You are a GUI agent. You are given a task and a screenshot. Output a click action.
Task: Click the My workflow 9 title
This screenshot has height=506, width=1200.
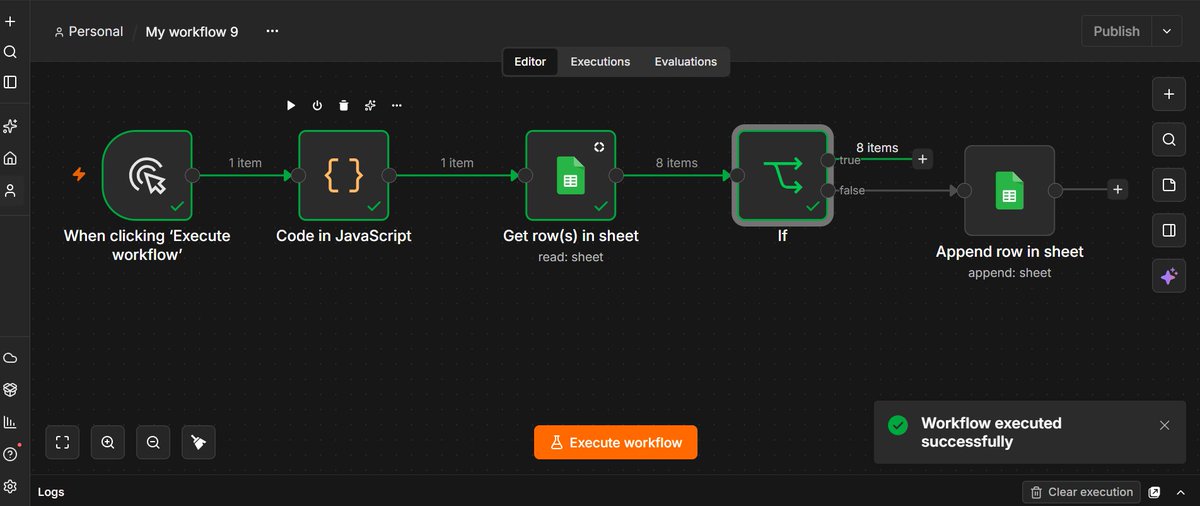point(192,31)
